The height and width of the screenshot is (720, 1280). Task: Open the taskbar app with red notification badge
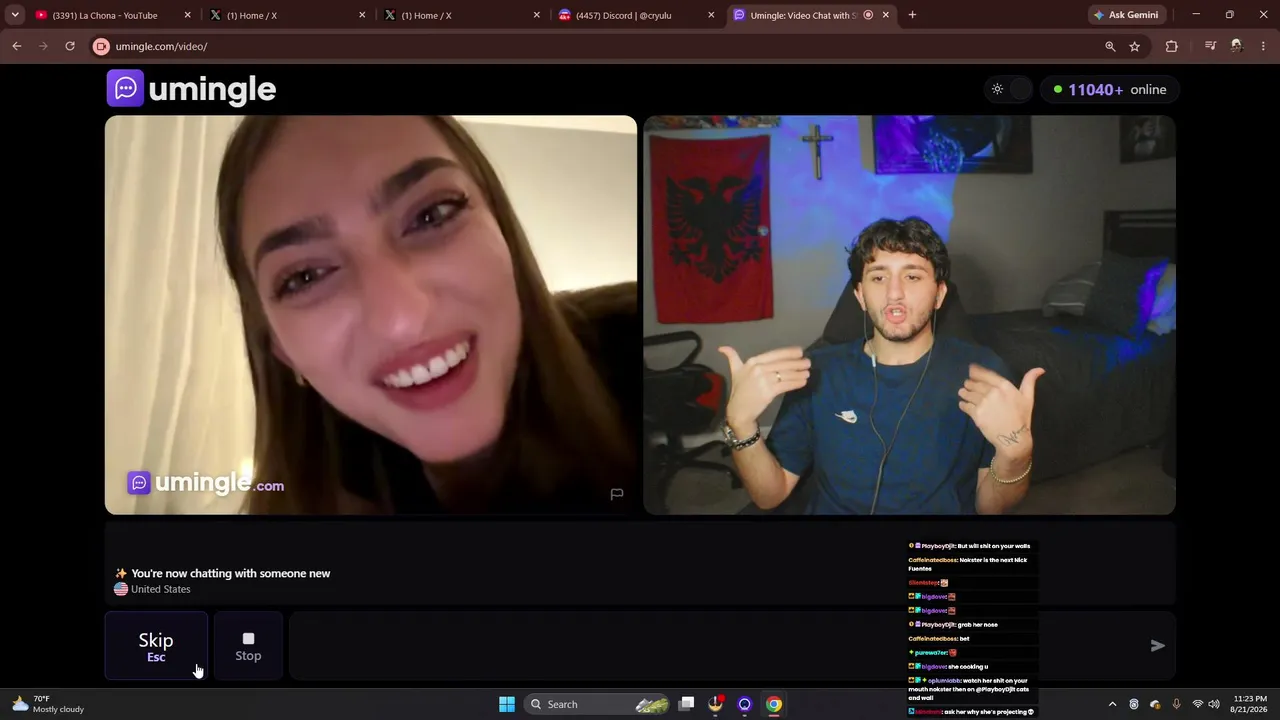[716, 704]
